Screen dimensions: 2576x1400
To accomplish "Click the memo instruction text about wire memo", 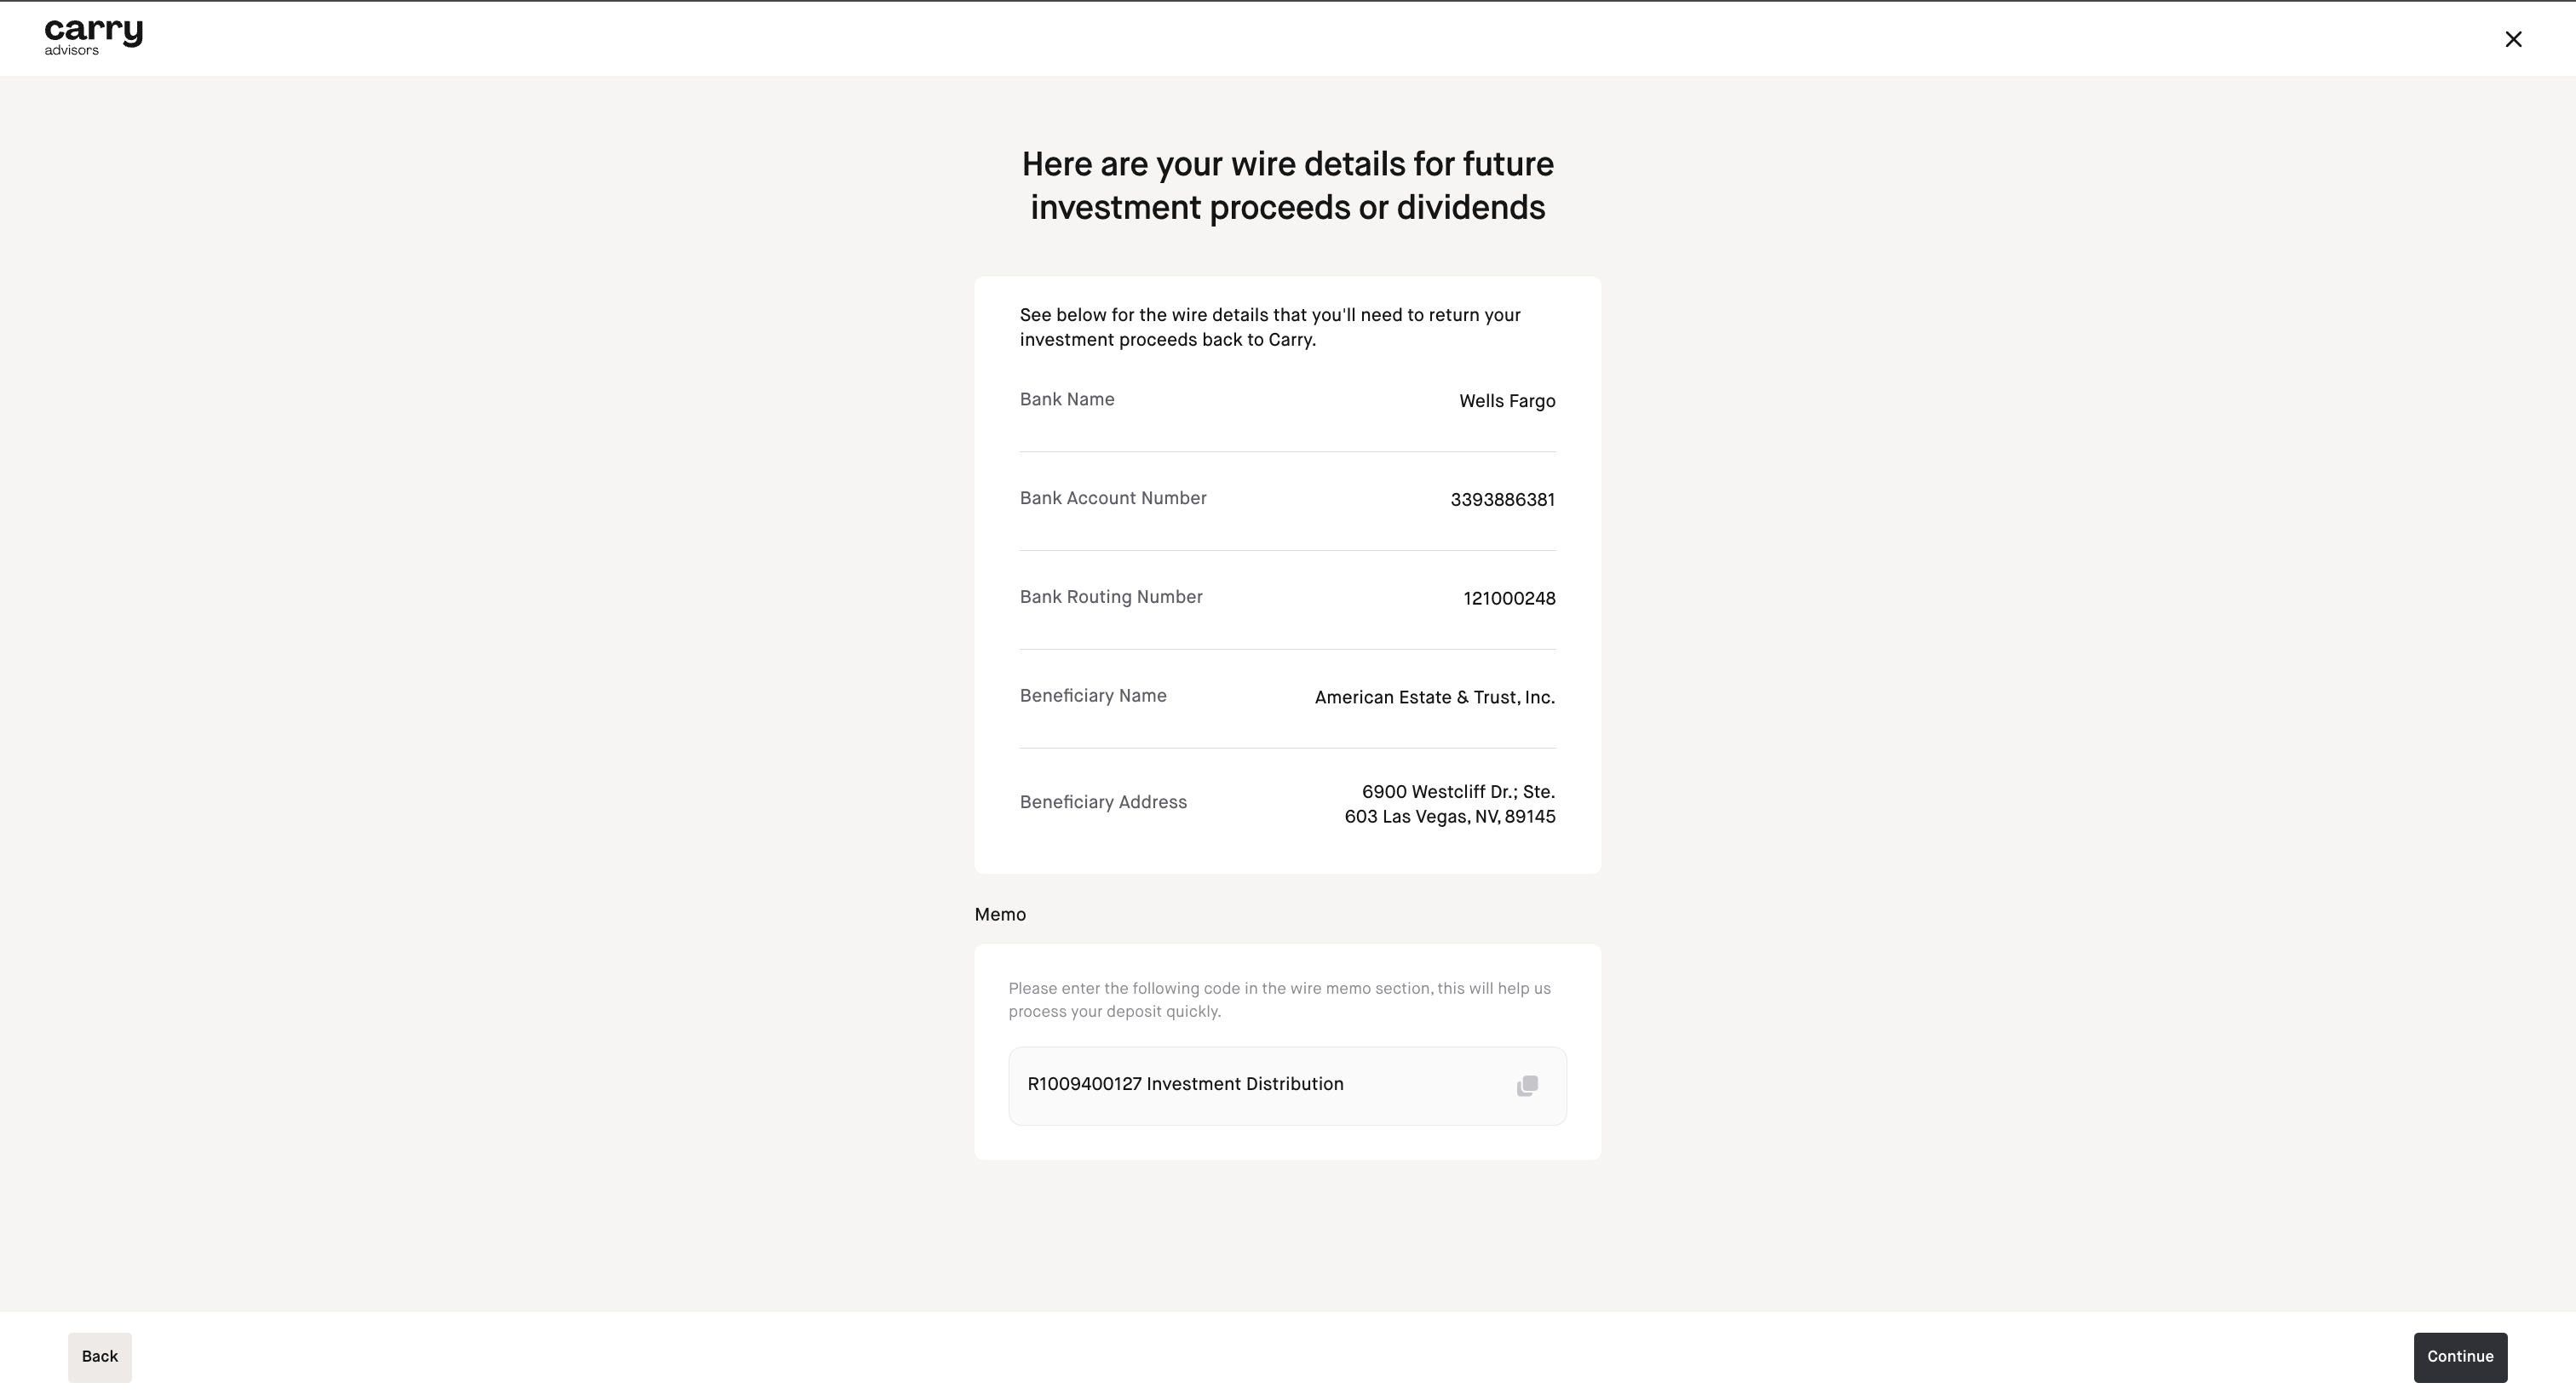I will pos(1278,1000).
